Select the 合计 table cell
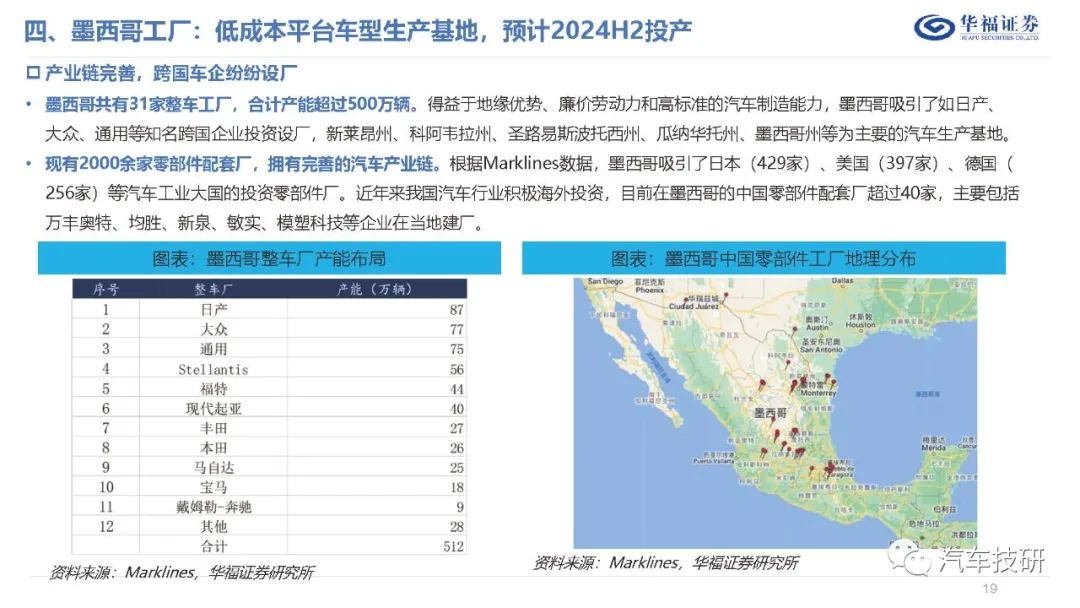The width and height of the screenshot is (1080, 608). 214,547
